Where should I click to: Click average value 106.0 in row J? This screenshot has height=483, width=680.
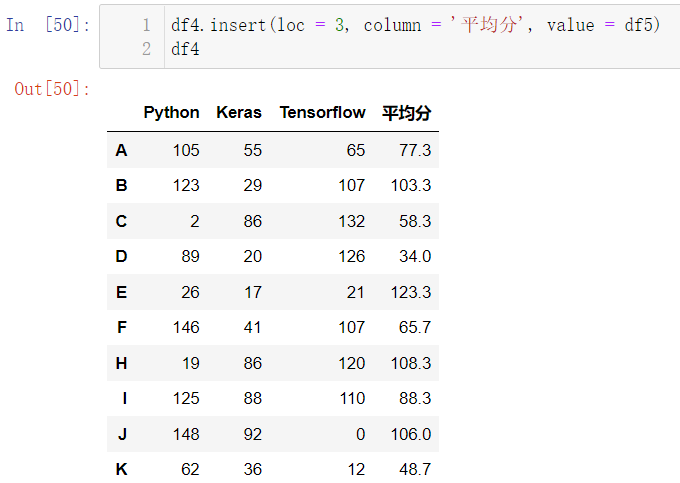tap(411, 434)
